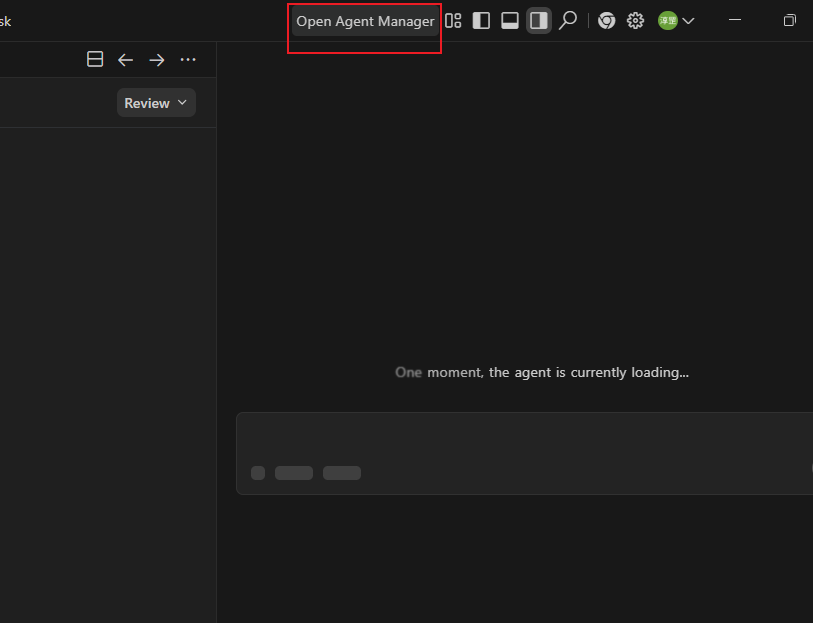Toggle the bottom panel visibility

pos(510,21)
